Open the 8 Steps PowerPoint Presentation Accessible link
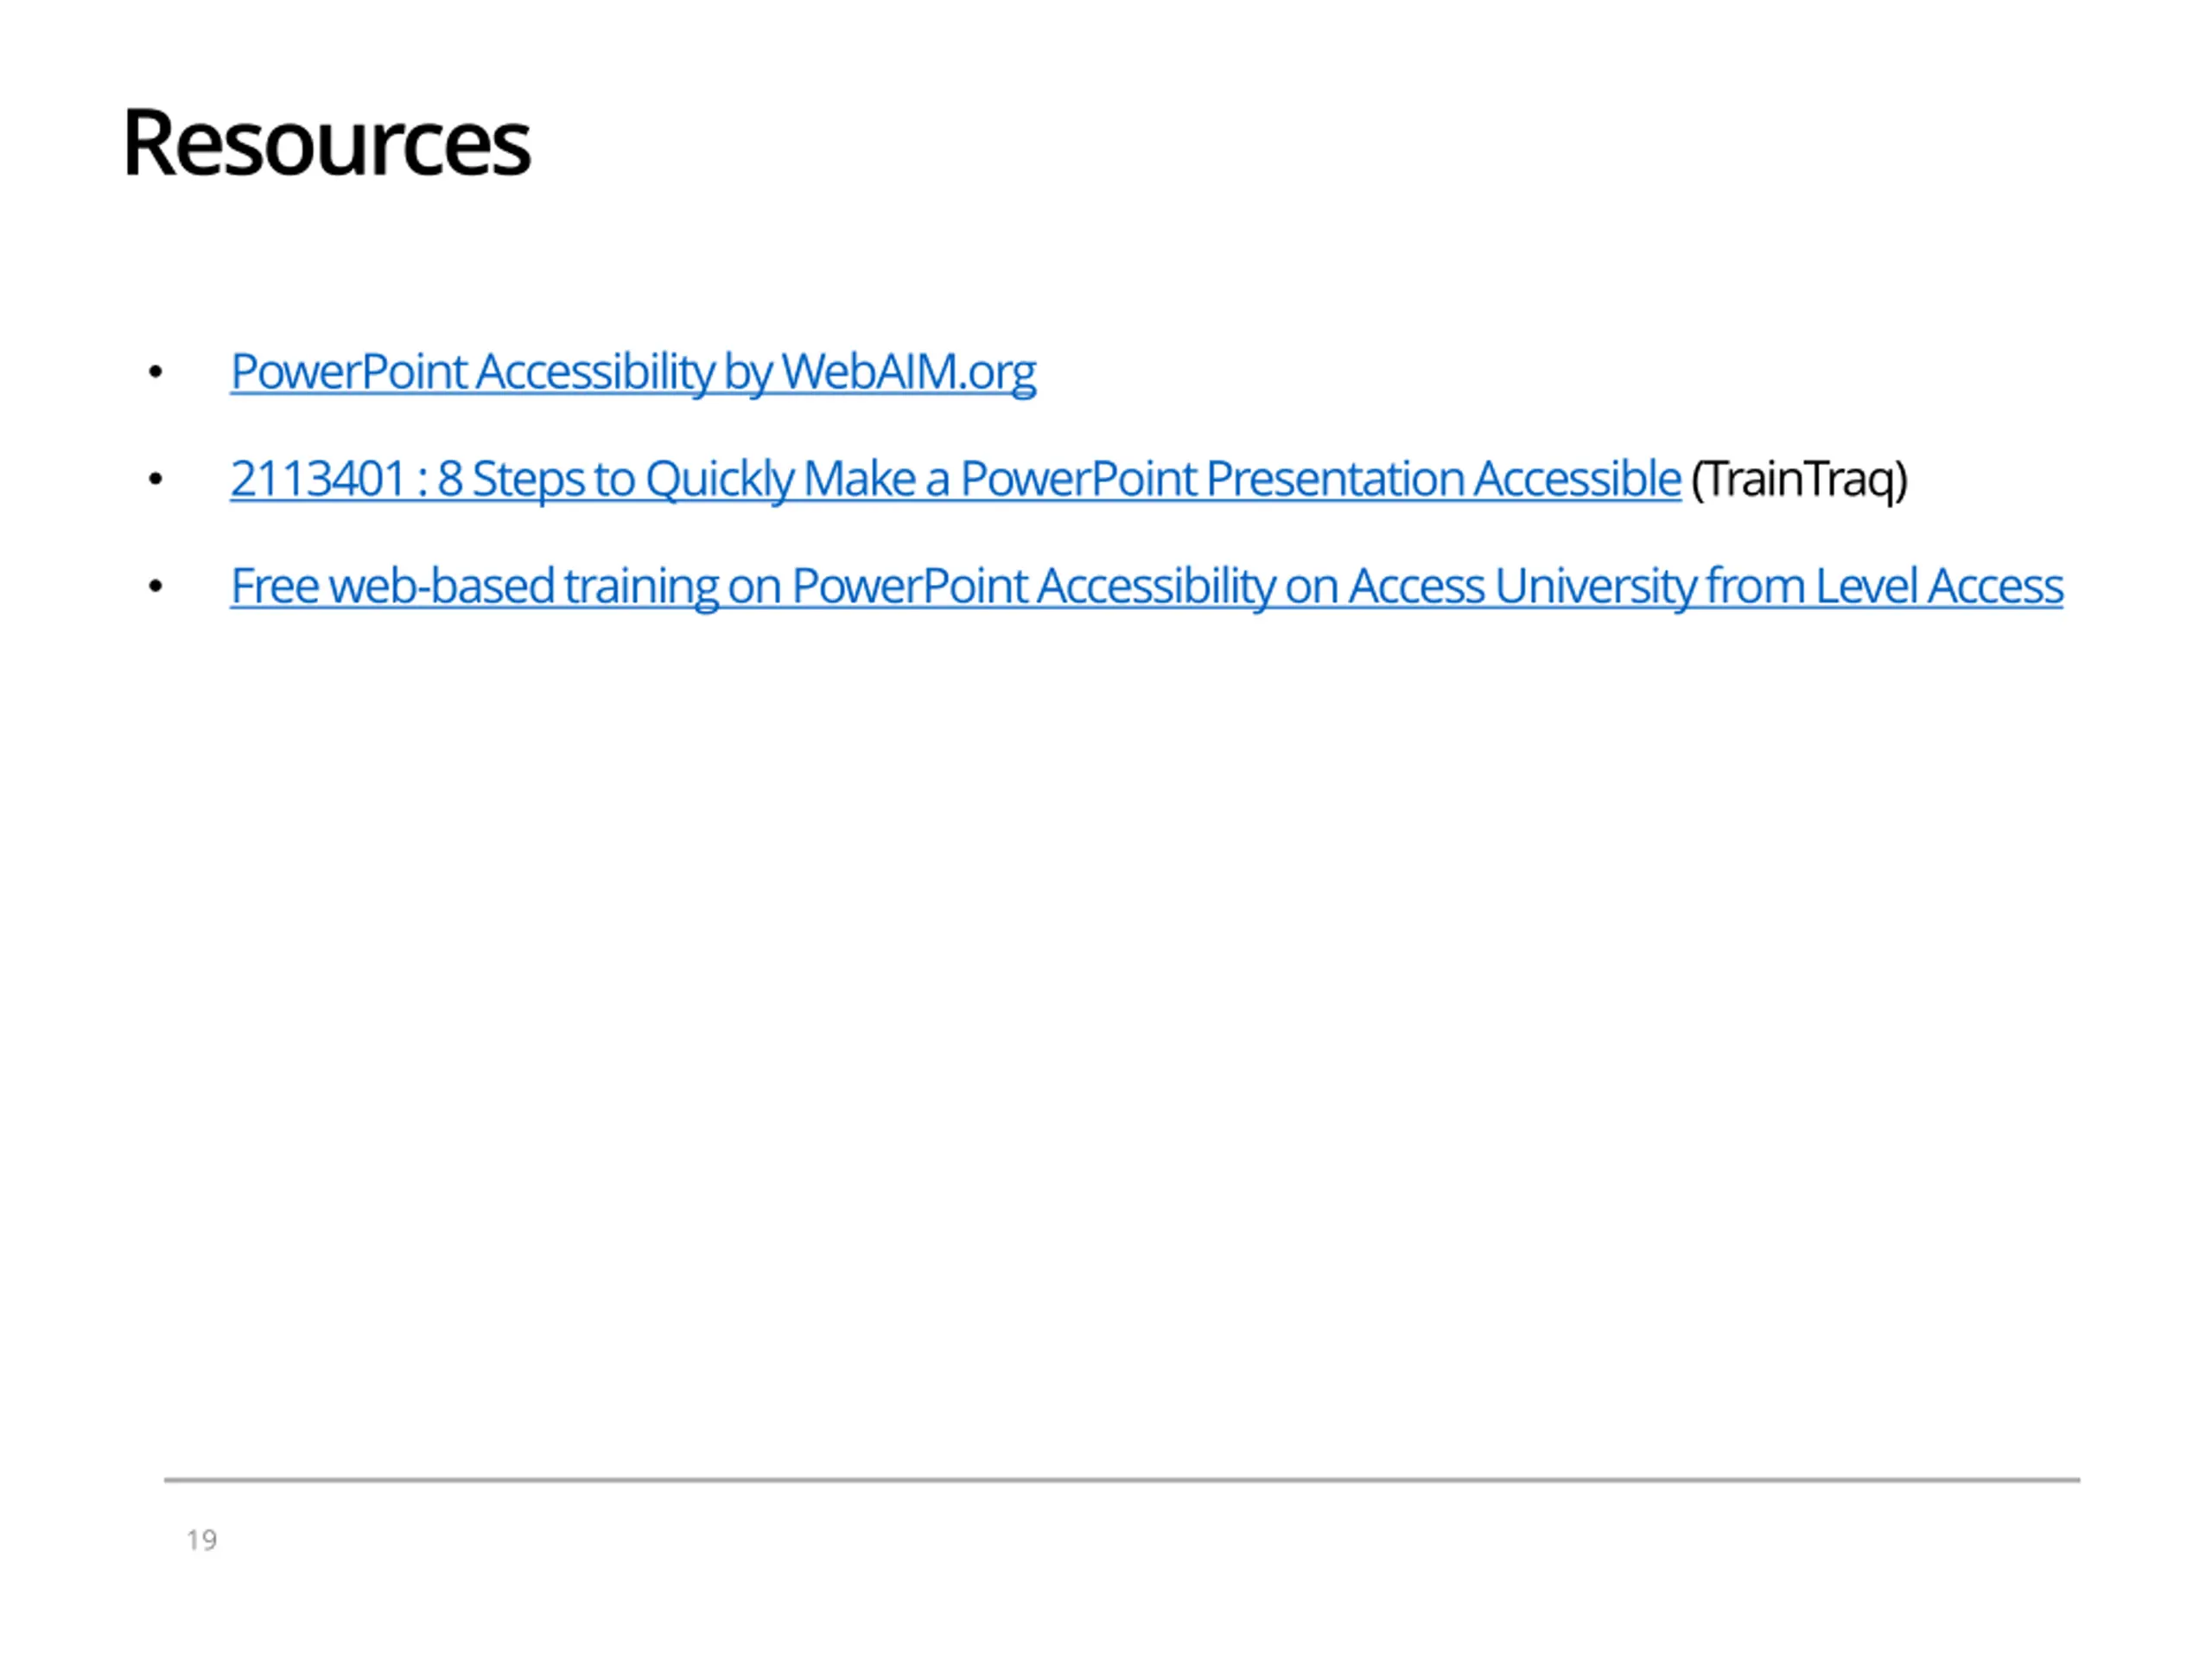Viewport: 2212px width, 1659px height. coord(955,479)
